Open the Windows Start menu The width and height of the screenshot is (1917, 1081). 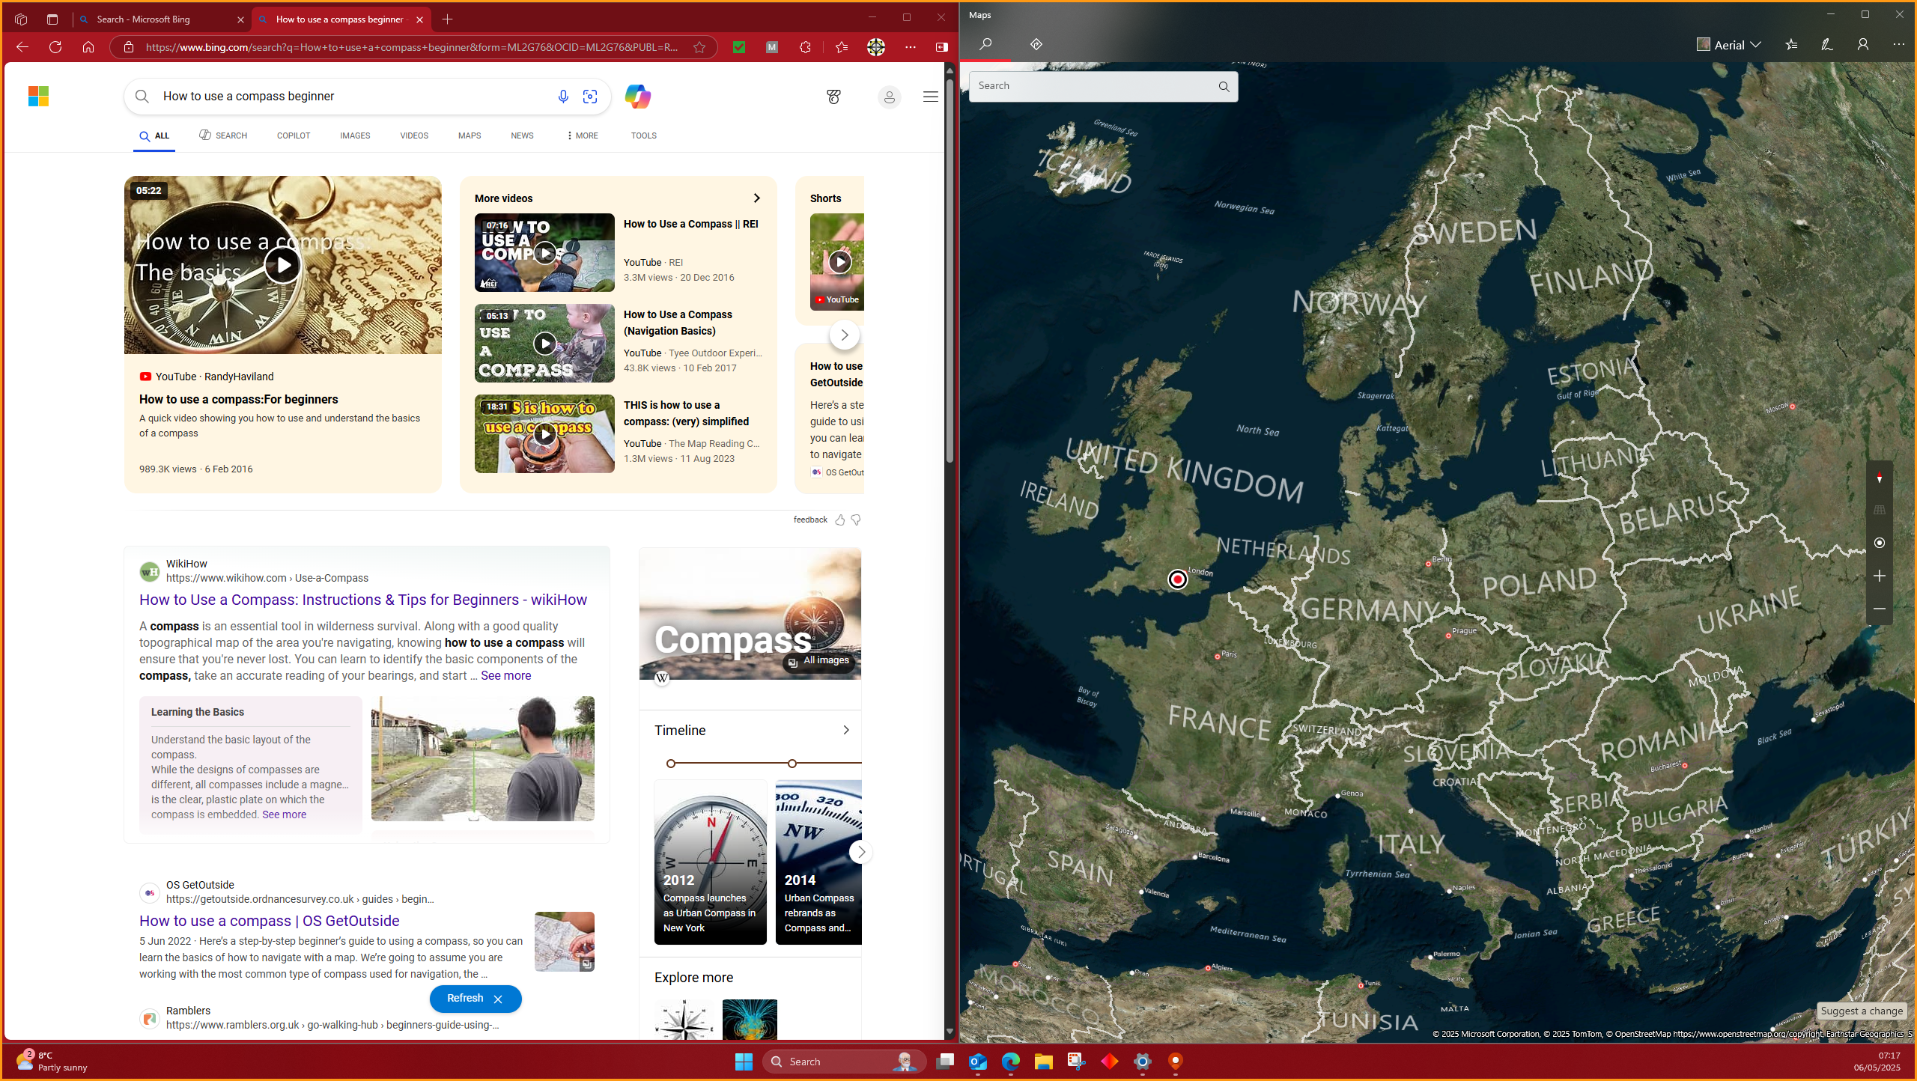(744, 1062)
